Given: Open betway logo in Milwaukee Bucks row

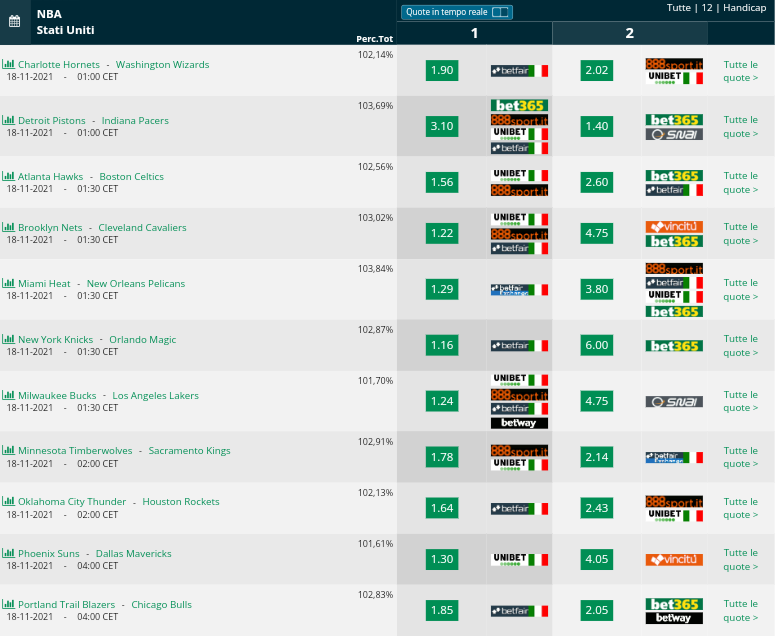Looking at the screenshot, I should [x=519, y=423].
